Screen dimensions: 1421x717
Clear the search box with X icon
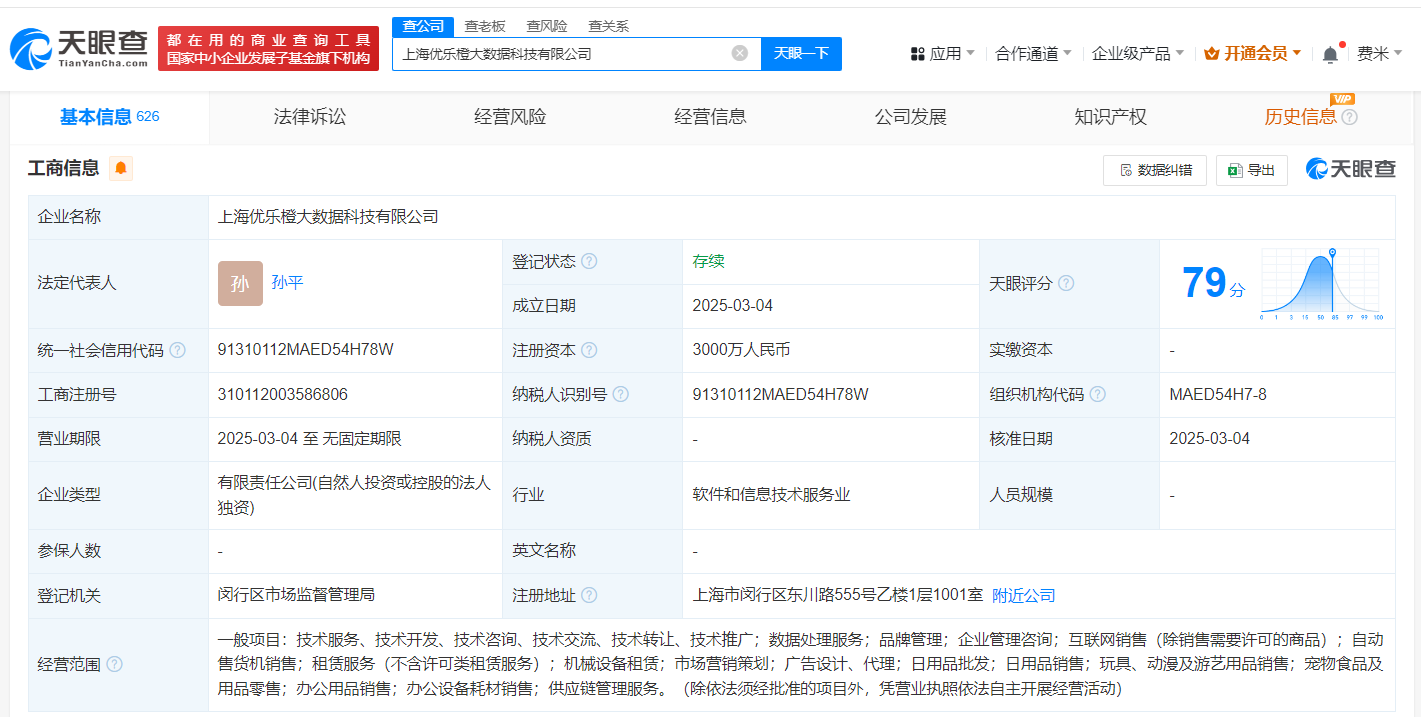coord(739,54)
